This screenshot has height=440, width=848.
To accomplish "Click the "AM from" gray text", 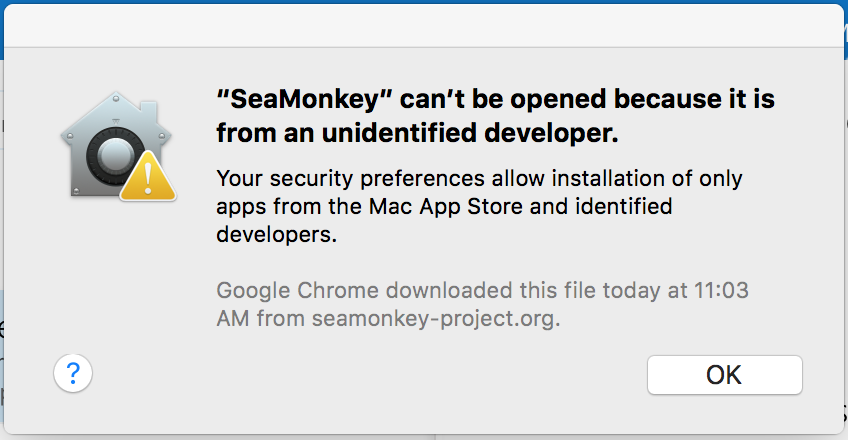I will click(x=261, y=319).
